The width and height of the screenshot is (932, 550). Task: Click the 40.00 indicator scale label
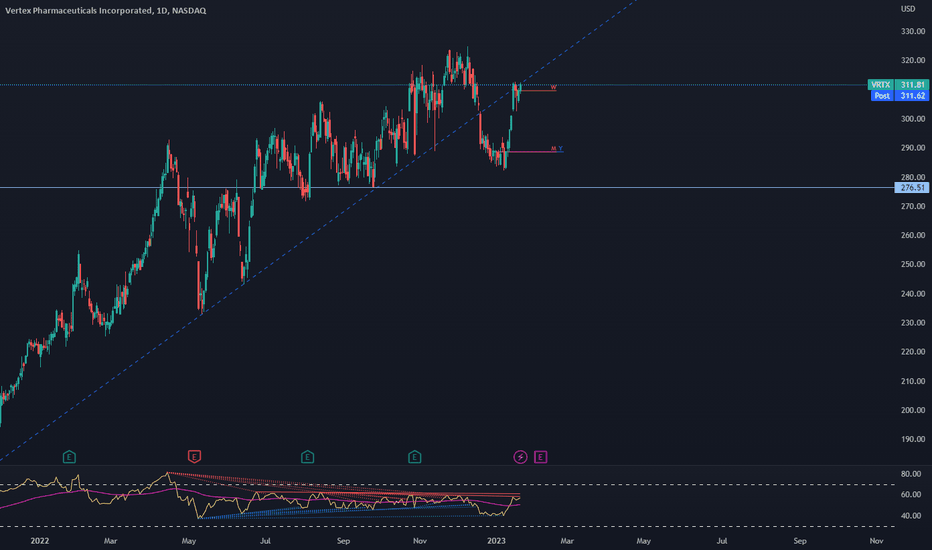[x=911, y=516]
